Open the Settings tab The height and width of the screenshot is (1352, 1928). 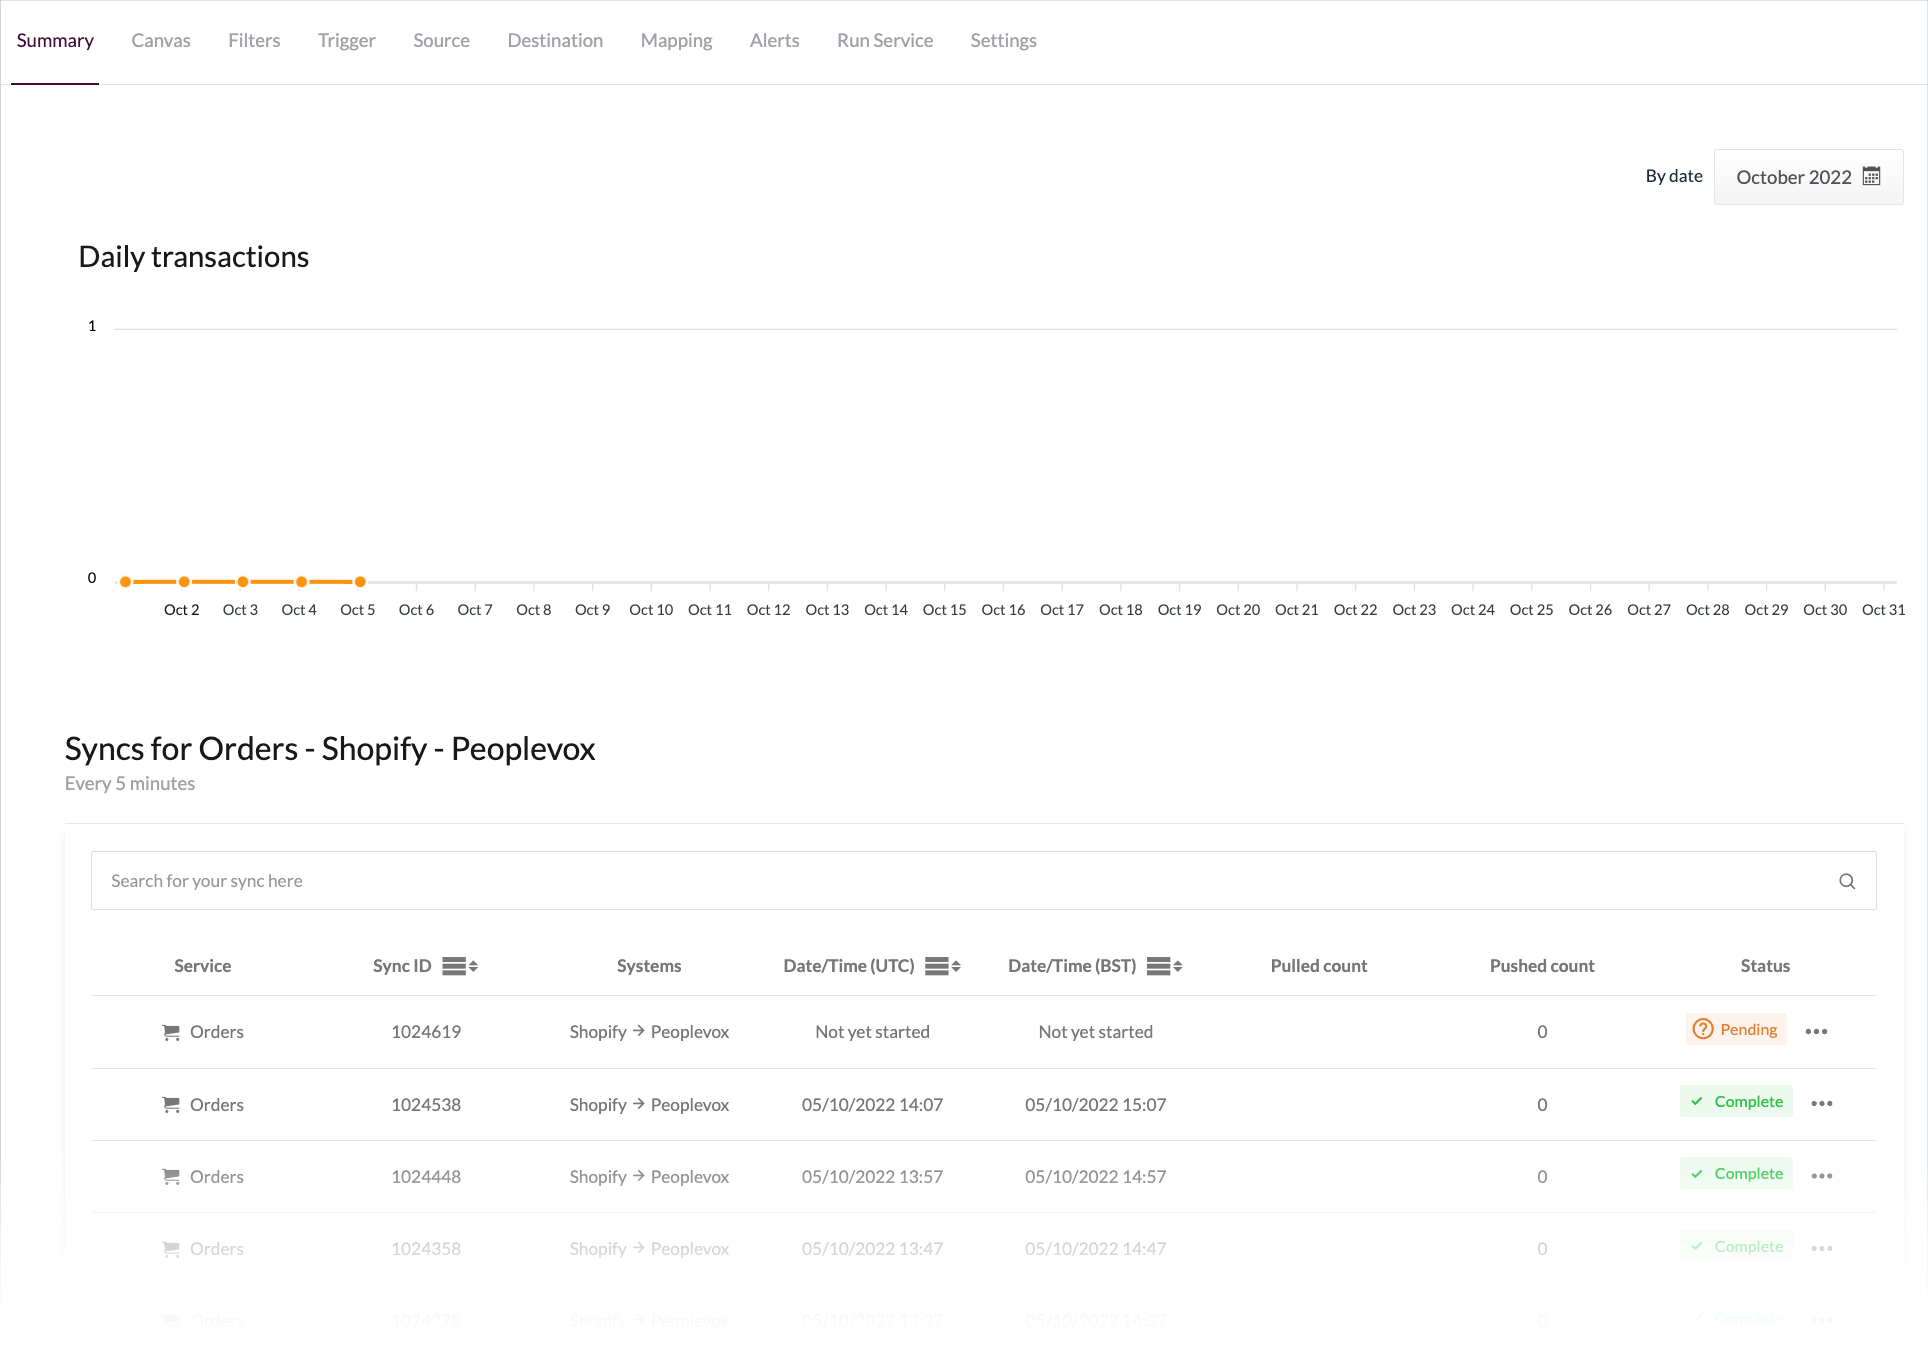(1002, 41)
